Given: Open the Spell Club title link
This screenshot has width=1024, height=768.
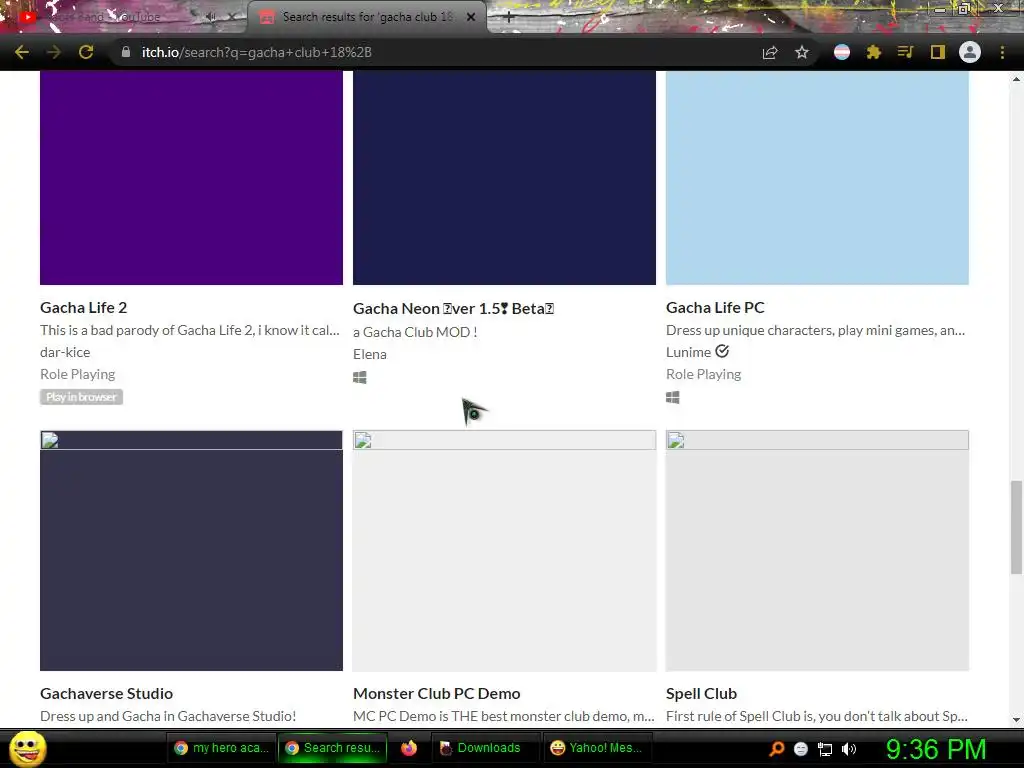Looking at the screenshot, I should click(701, 694).
